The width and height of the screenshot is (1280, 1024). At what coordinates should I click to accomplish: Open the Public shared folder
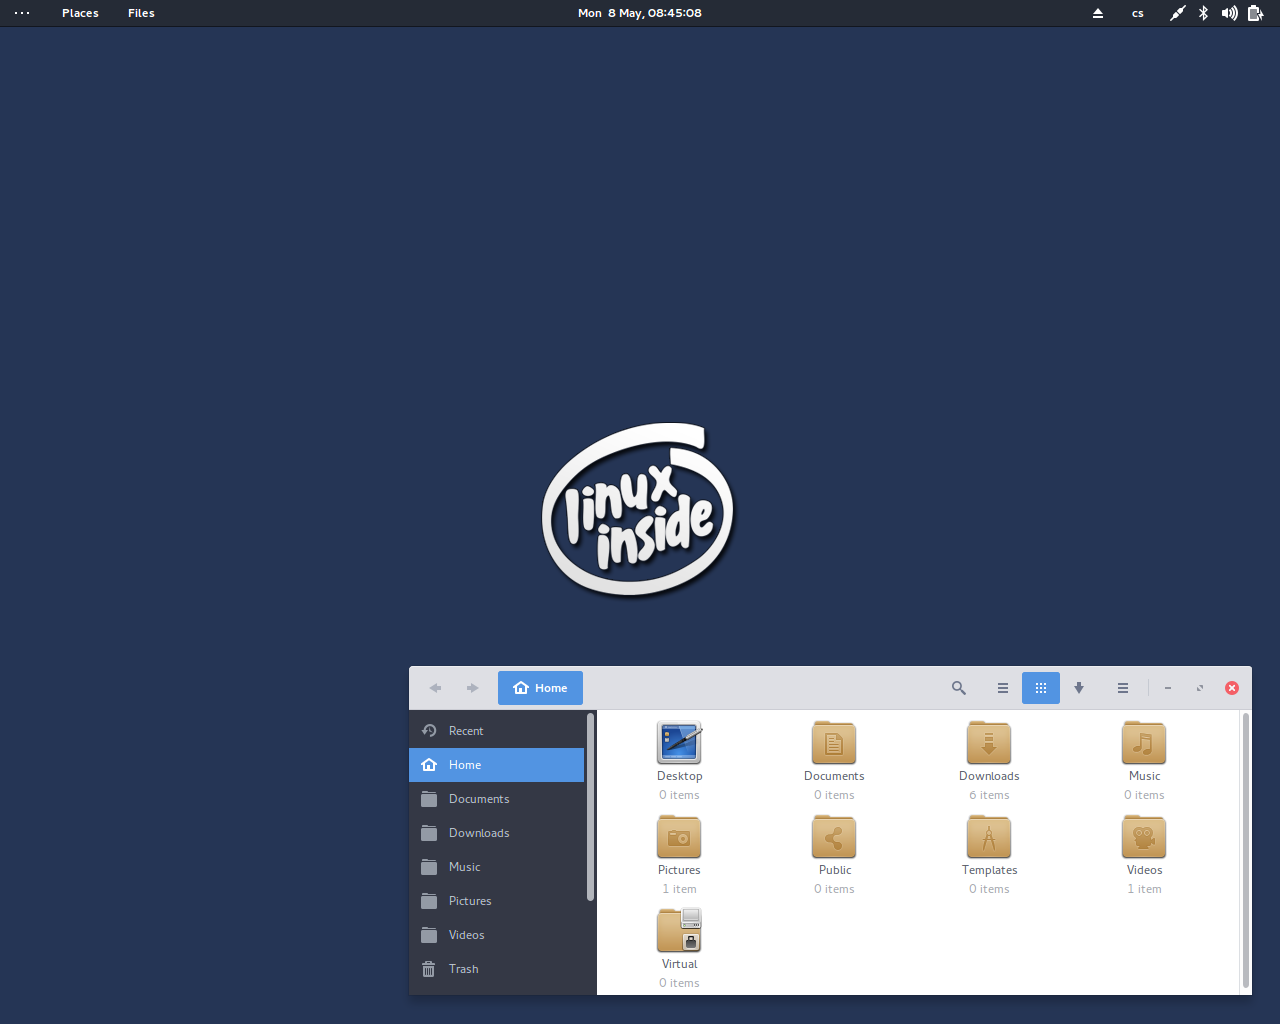pos(834,837)
